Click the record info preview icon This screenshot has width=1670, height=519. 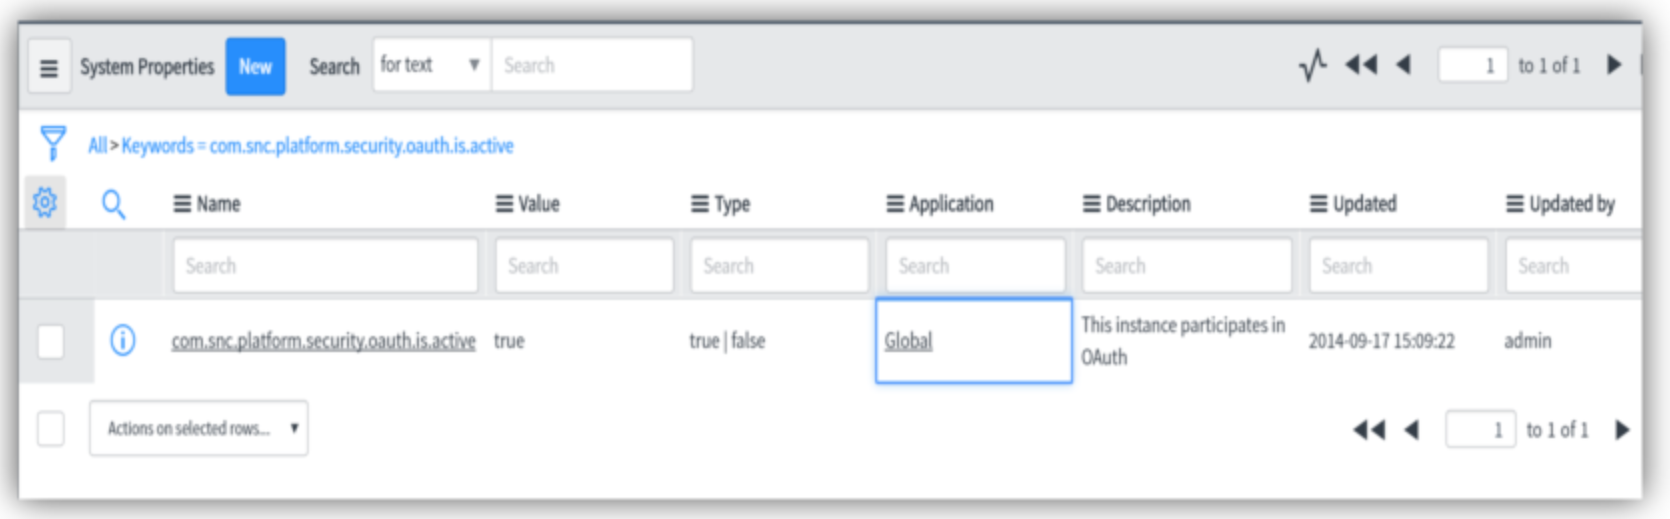[123, 341]
